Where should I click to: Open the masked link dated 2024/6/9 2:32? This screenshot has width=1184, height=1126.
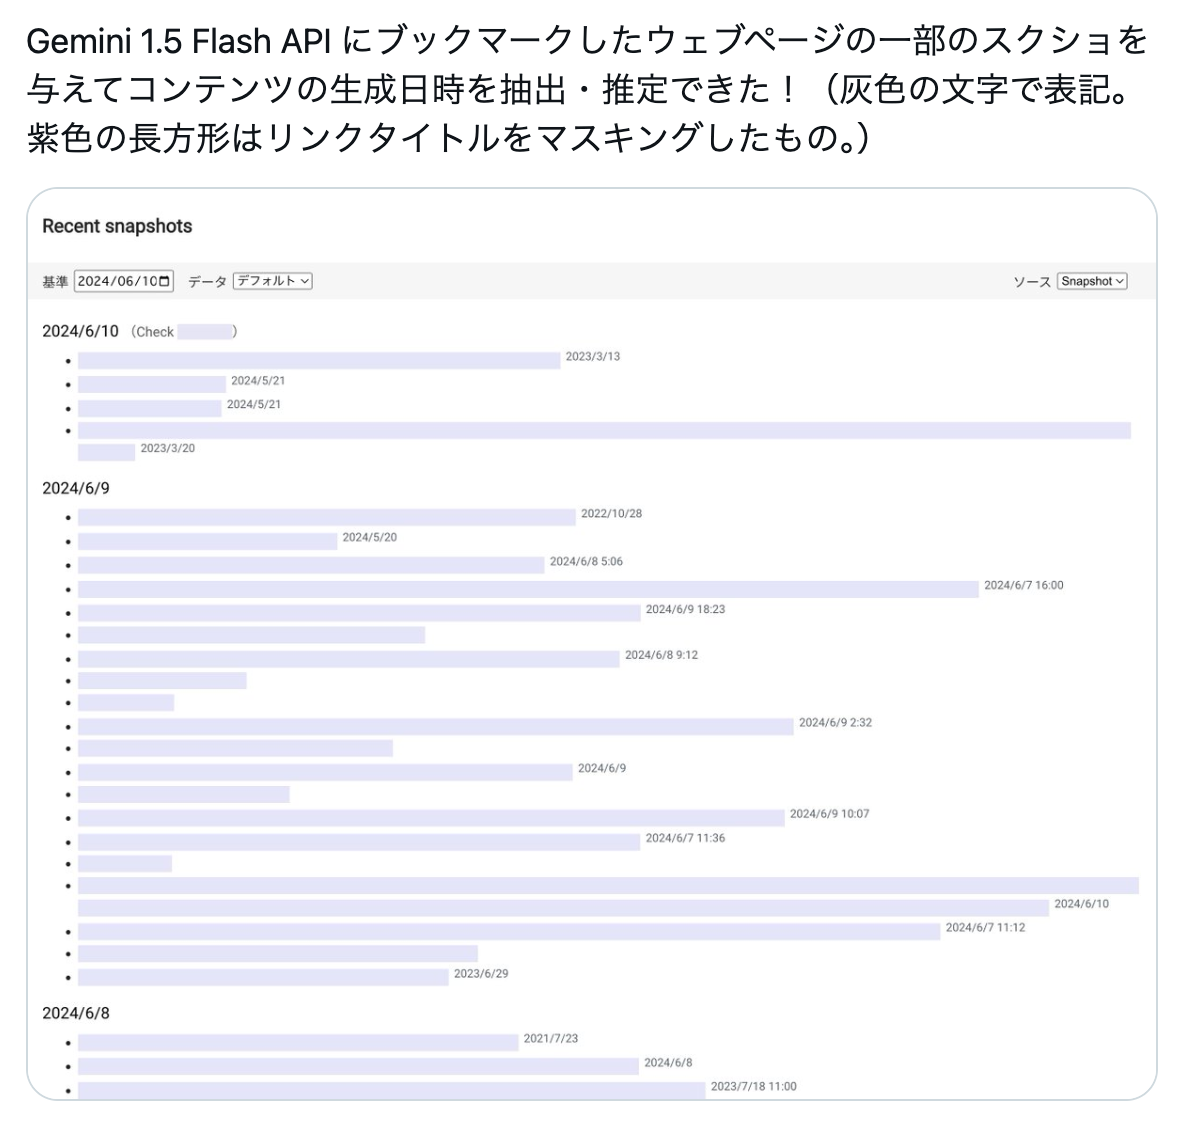(x=435, y=726)
